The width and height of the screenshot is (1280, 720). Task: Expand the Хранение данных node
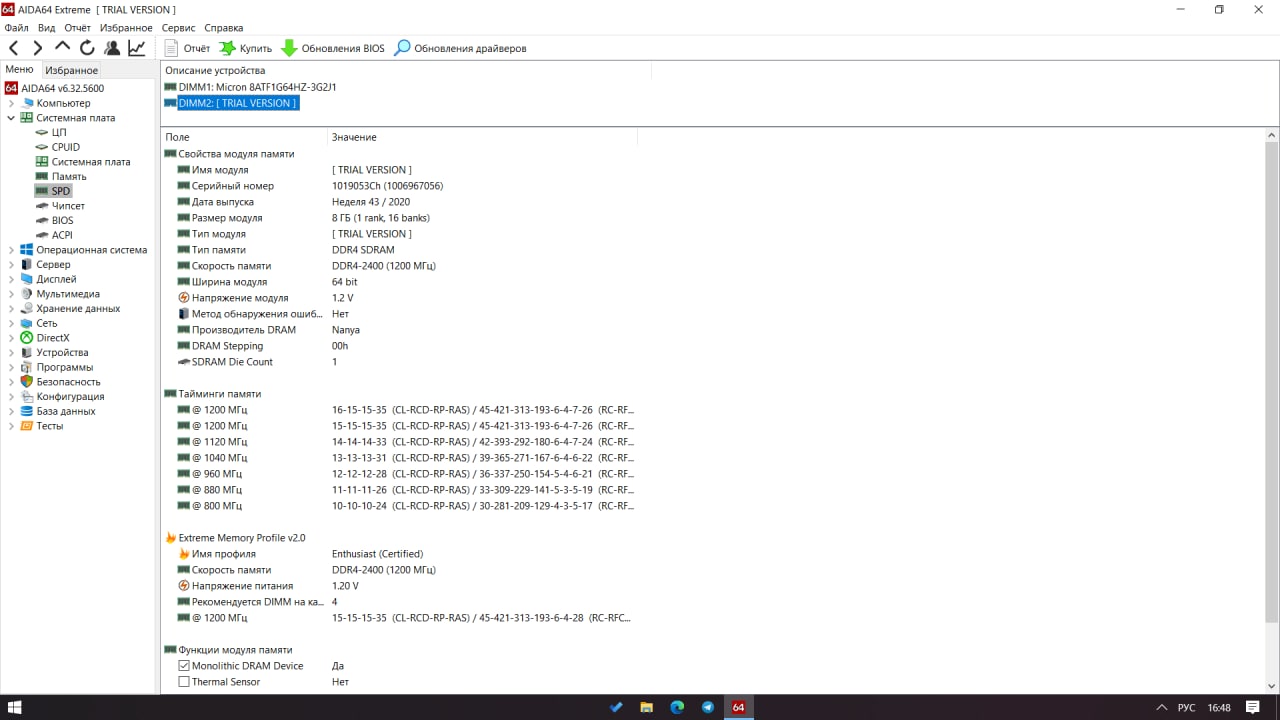[11, 308]
